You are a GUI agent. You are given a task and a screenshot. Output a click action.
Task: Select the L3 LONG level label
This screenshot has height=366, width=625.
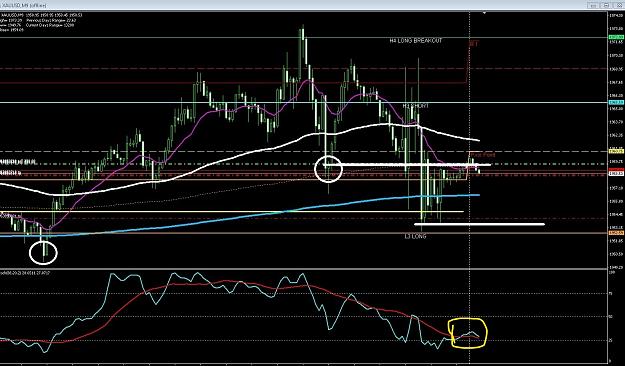415,236
